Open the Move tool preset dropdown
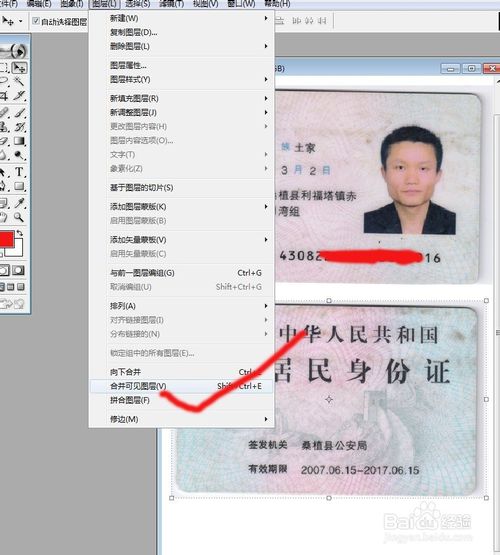 [x=21, y=21]
